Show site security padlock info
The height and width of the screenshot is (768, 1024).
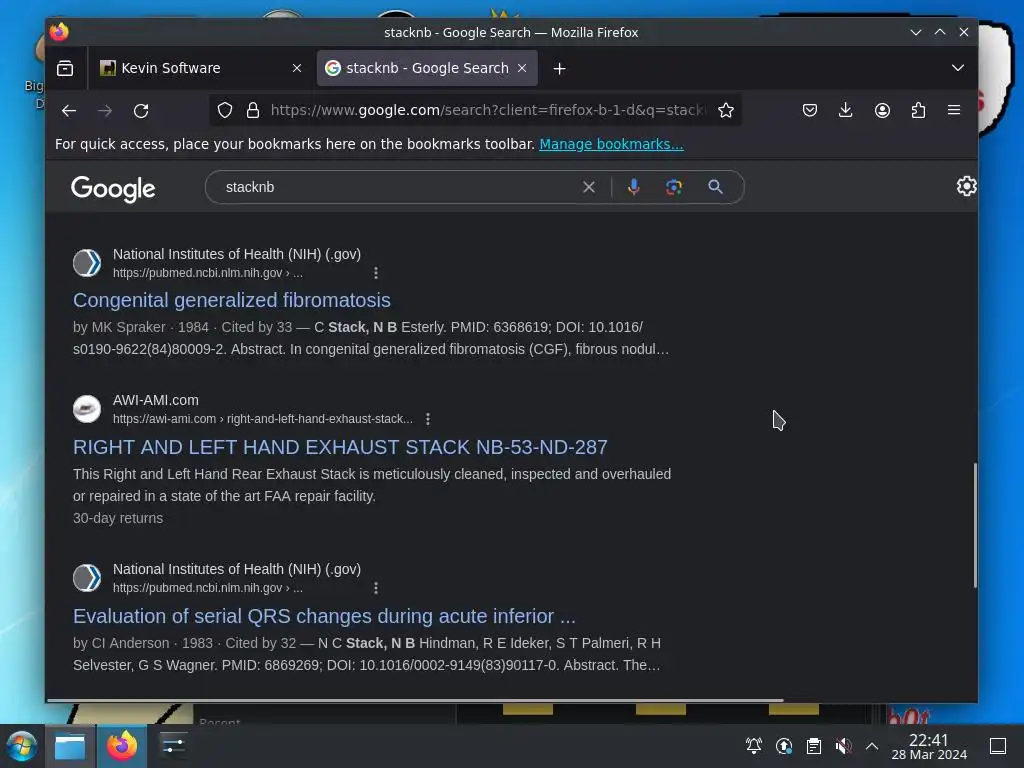253,110
